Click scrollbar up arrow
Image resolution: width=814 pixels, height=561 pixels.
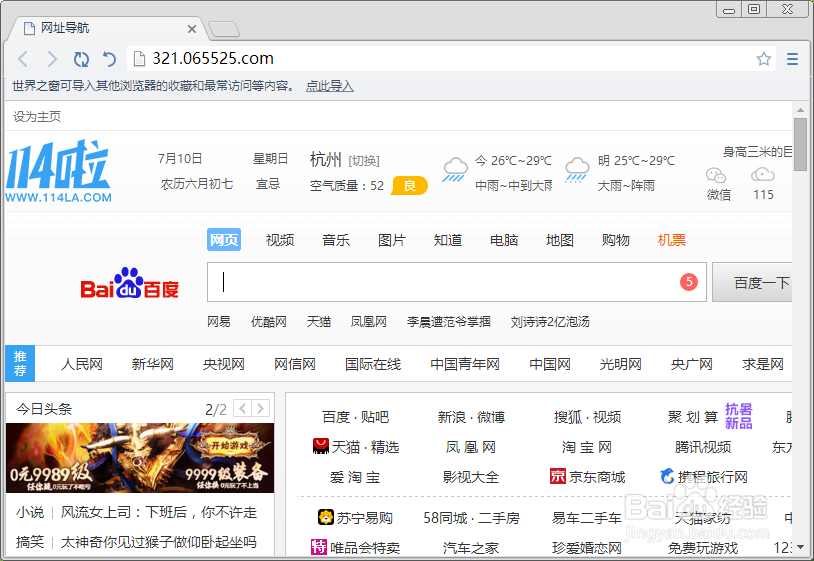point(801,110)
